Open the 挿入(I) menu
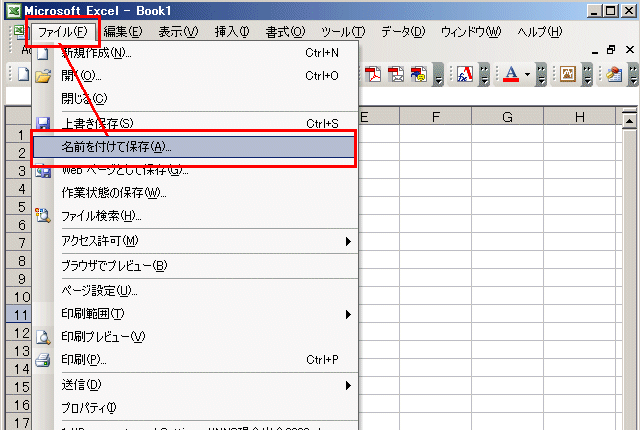 click(x=232, y=32)
